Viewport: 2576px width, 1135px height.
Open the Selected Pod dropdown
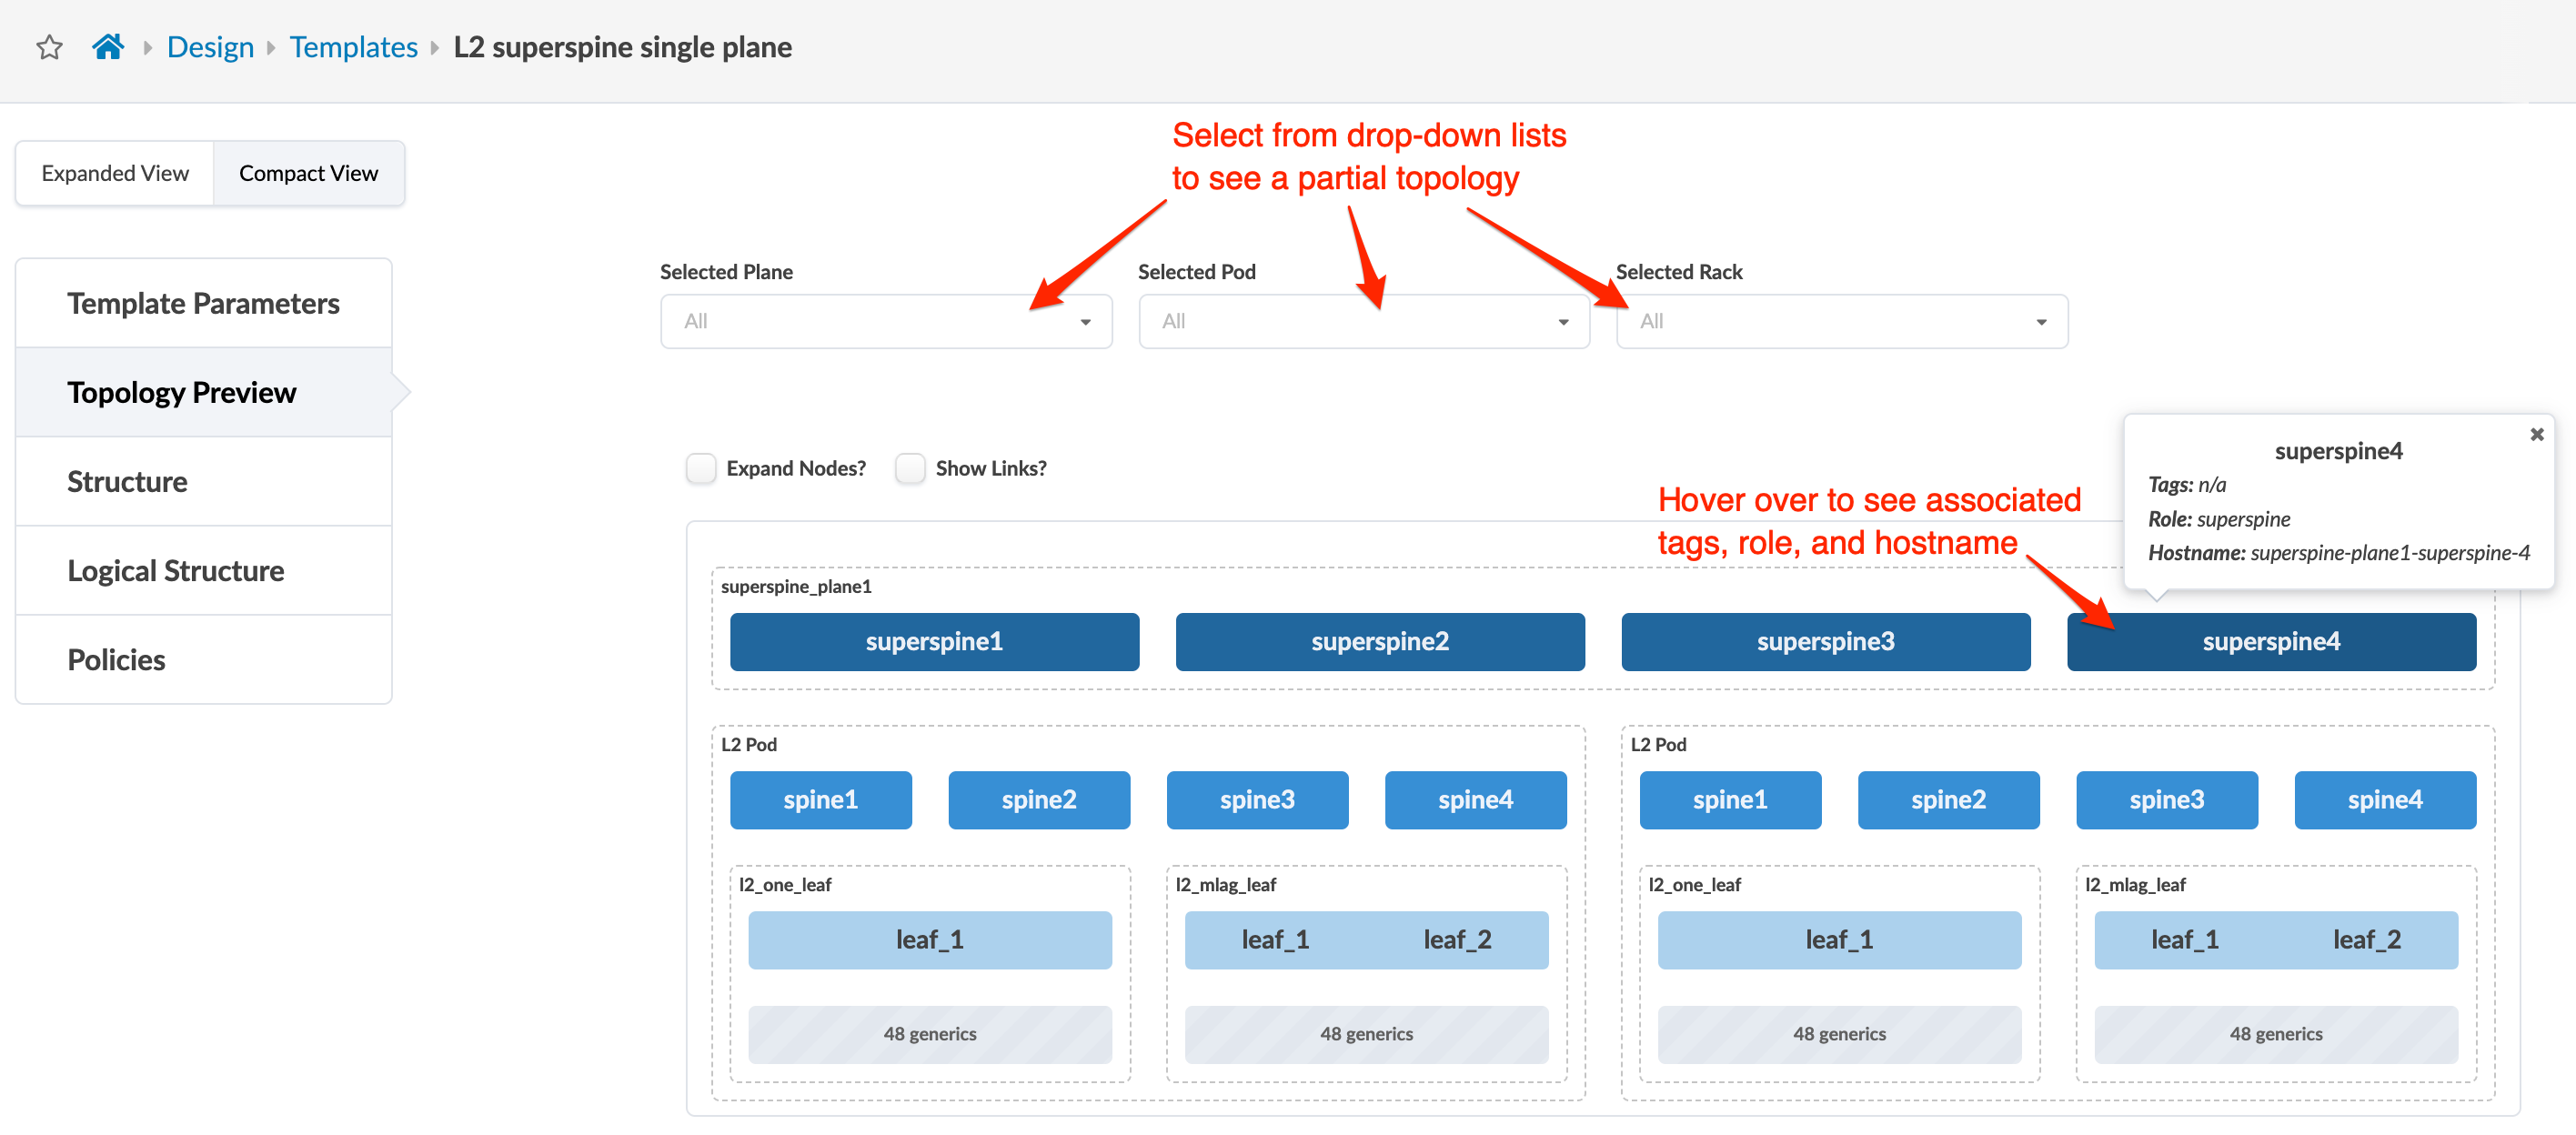(1363, 321)
